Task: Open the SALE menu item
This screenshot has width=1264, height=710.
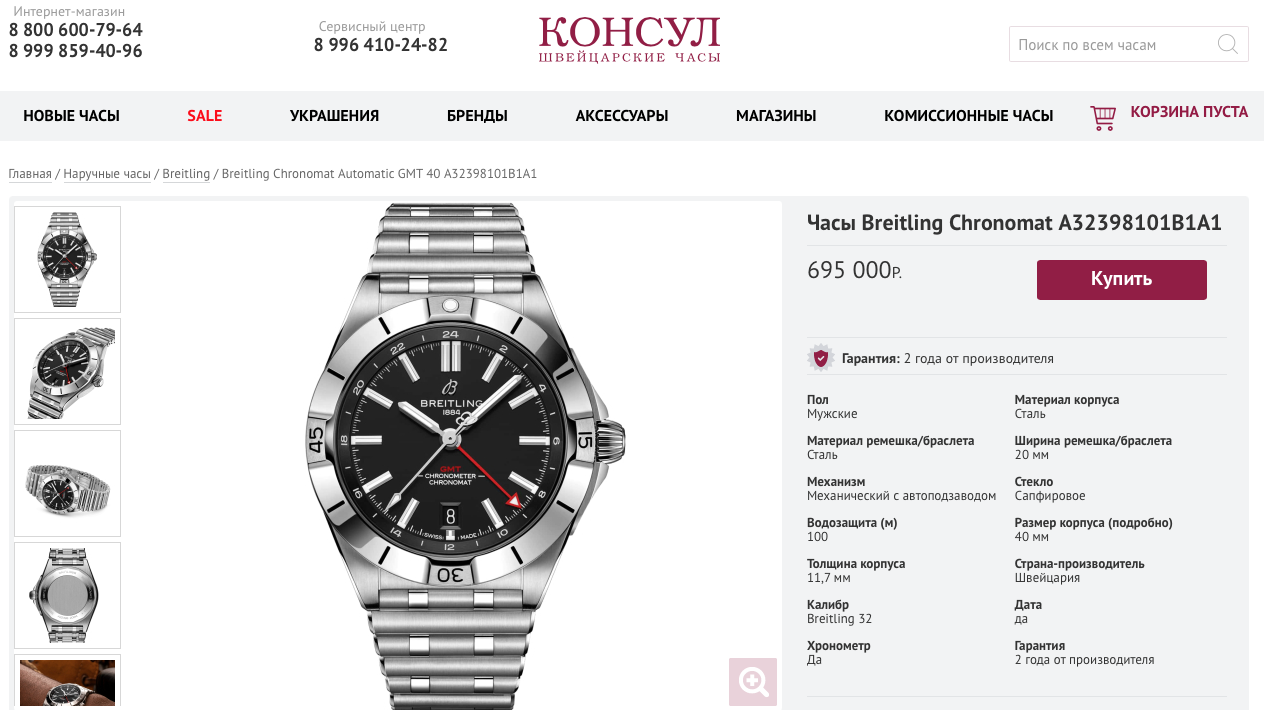Action: click(x=205, y=116)
